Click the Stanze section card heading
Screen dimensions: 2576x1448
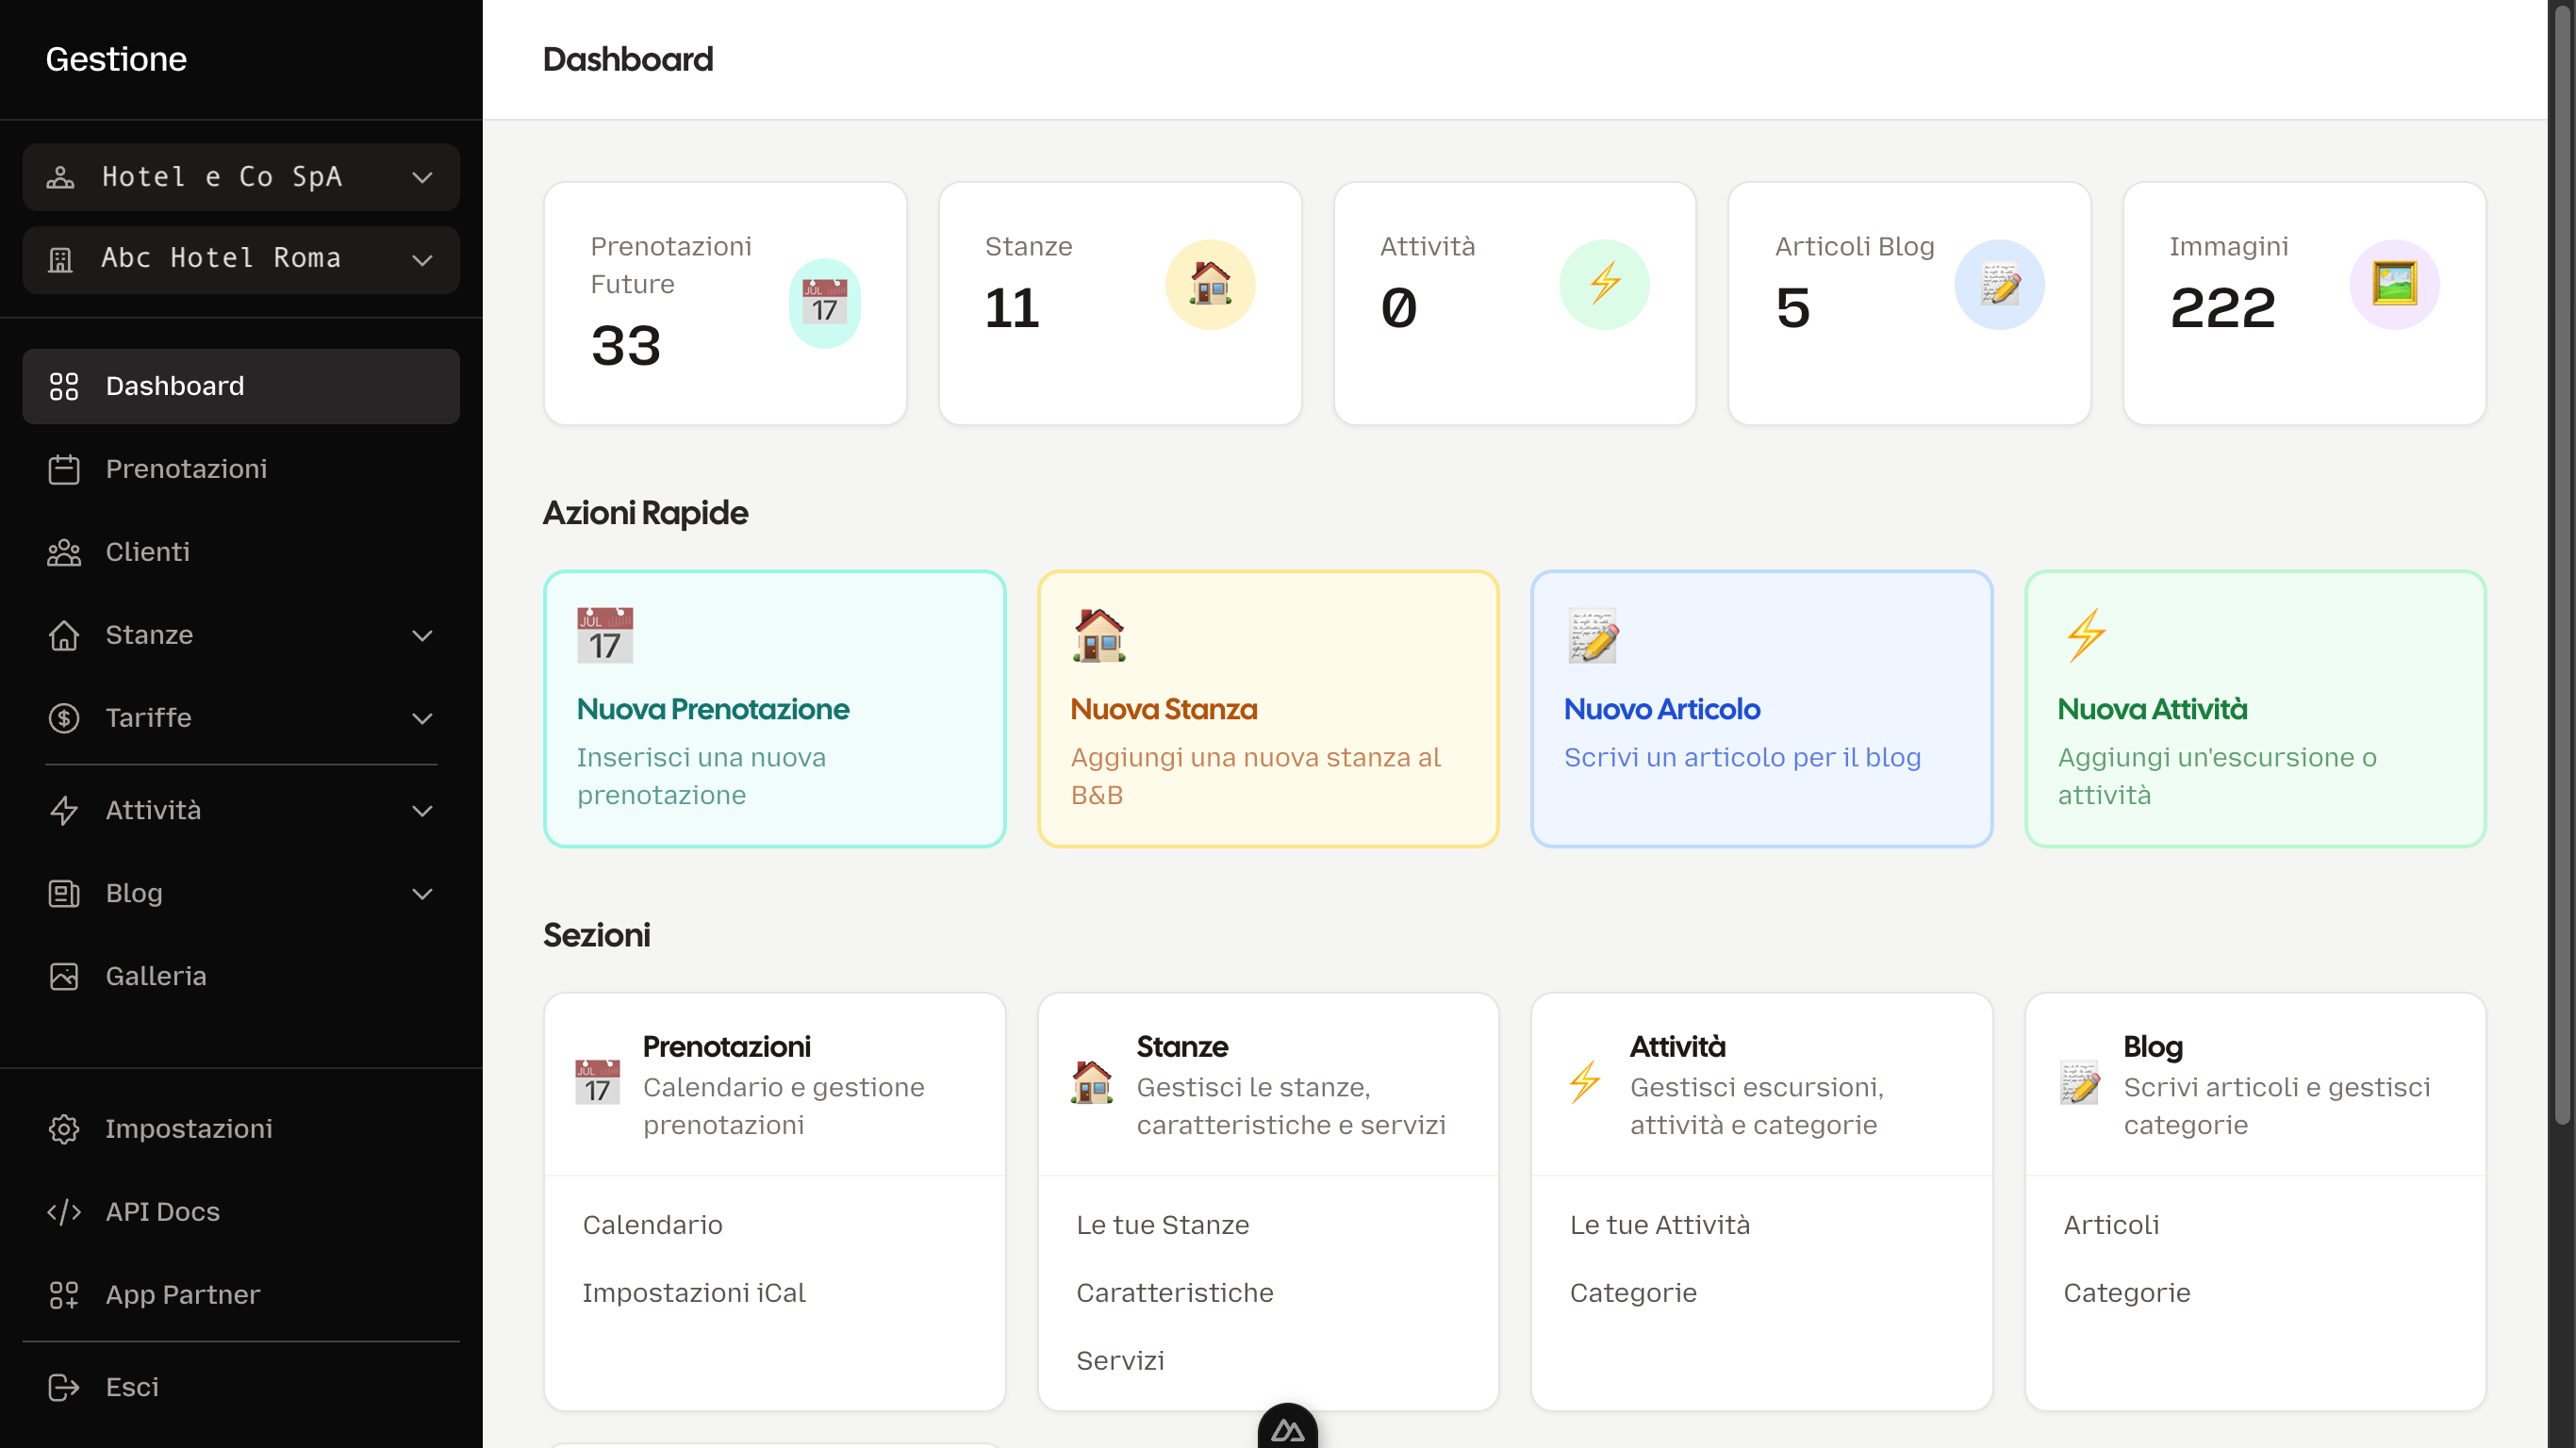pyautogui.click(x=1182, y=1047)
